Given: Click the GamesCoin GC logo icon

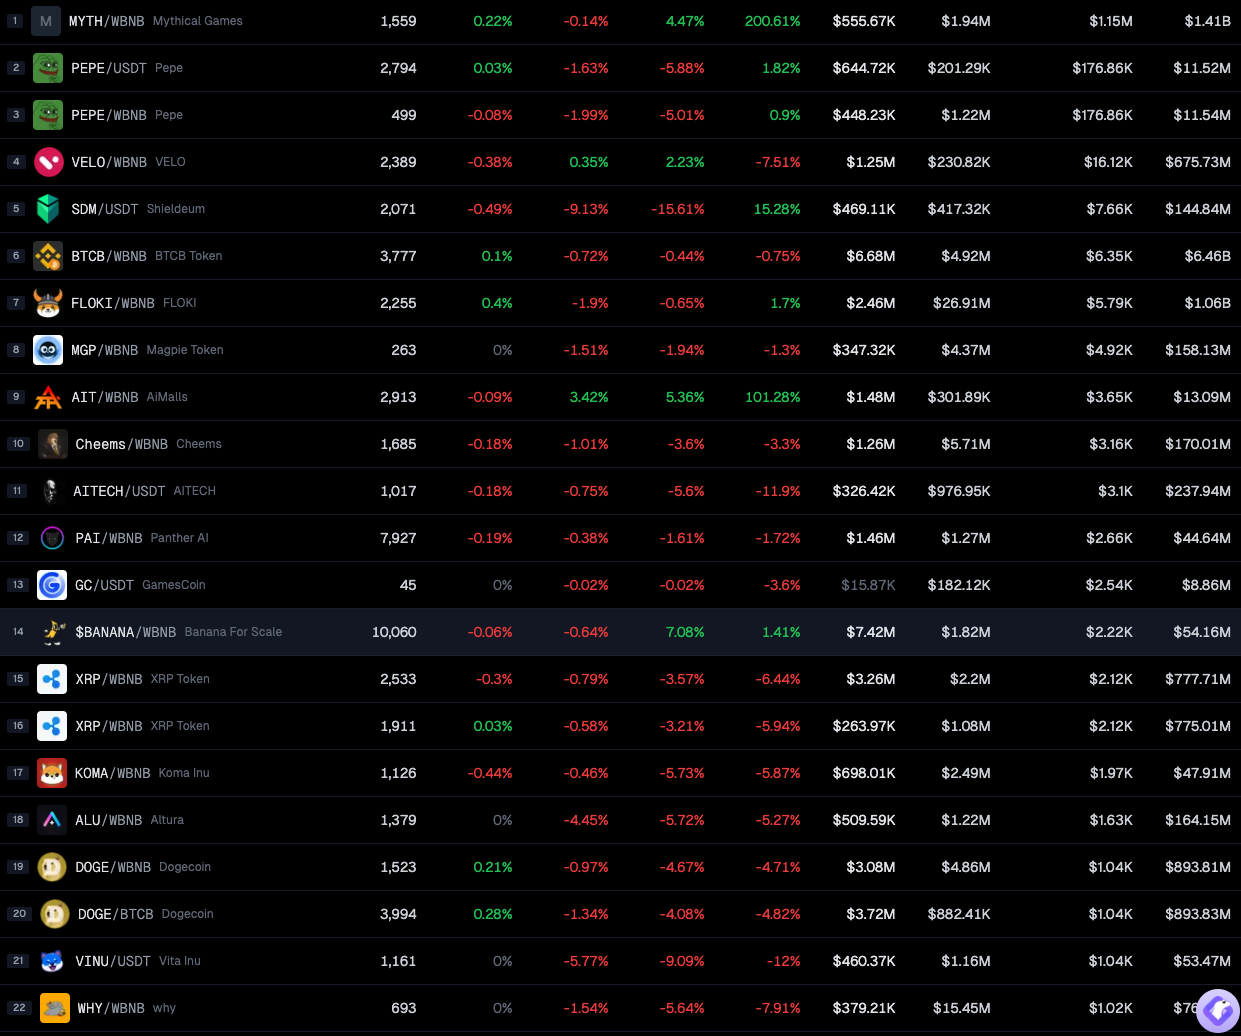Looking at the screenshot, I should tap(52, 585).
